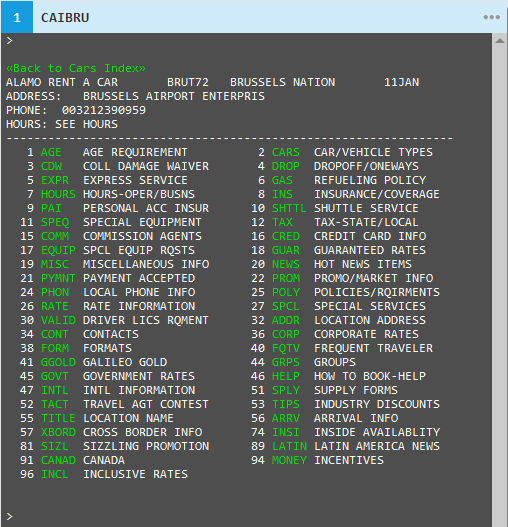Open CARS vehicle types link
Screen dimensions: 508x527
(285, 152)
